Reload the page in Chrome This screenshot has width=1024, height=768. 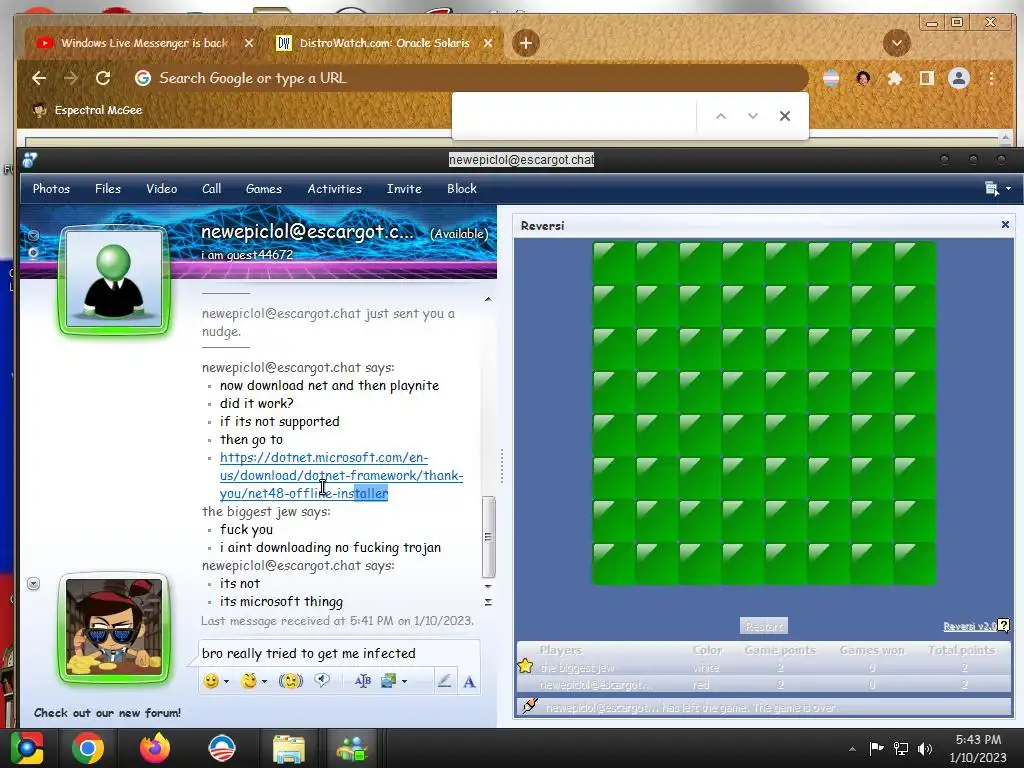(103, 78)
